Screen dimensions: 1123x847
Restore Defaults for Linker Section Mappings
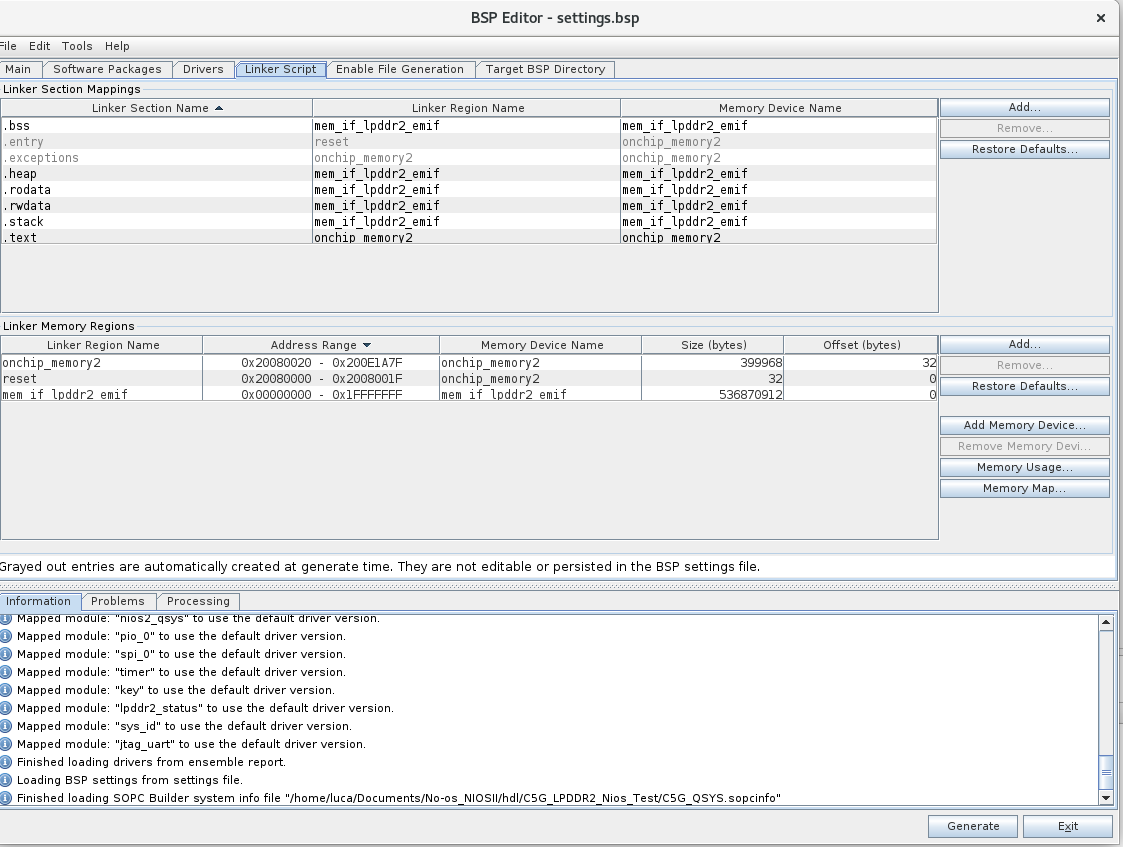pyautogui.click(x=1024, y=149)
